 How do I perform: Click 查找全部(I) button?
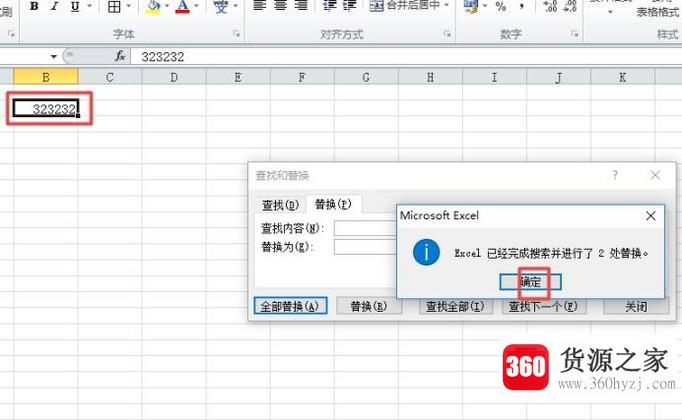click(x=455, y=306)
